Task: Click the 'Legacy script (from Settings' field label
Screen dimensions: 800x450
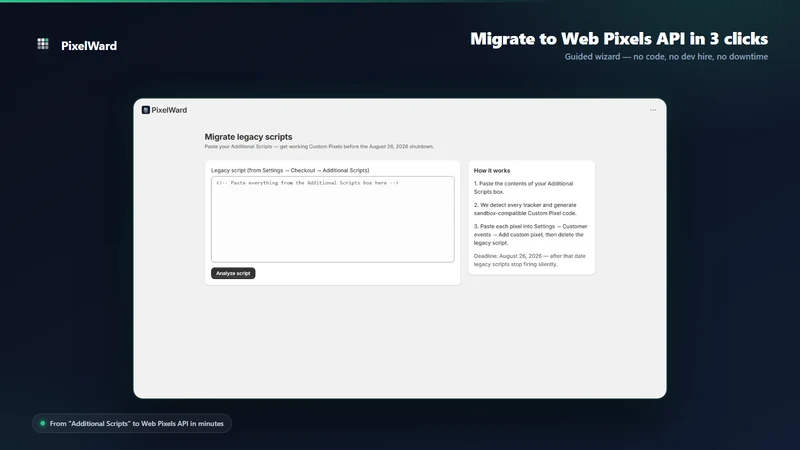Action: click(x=290, y=170)
